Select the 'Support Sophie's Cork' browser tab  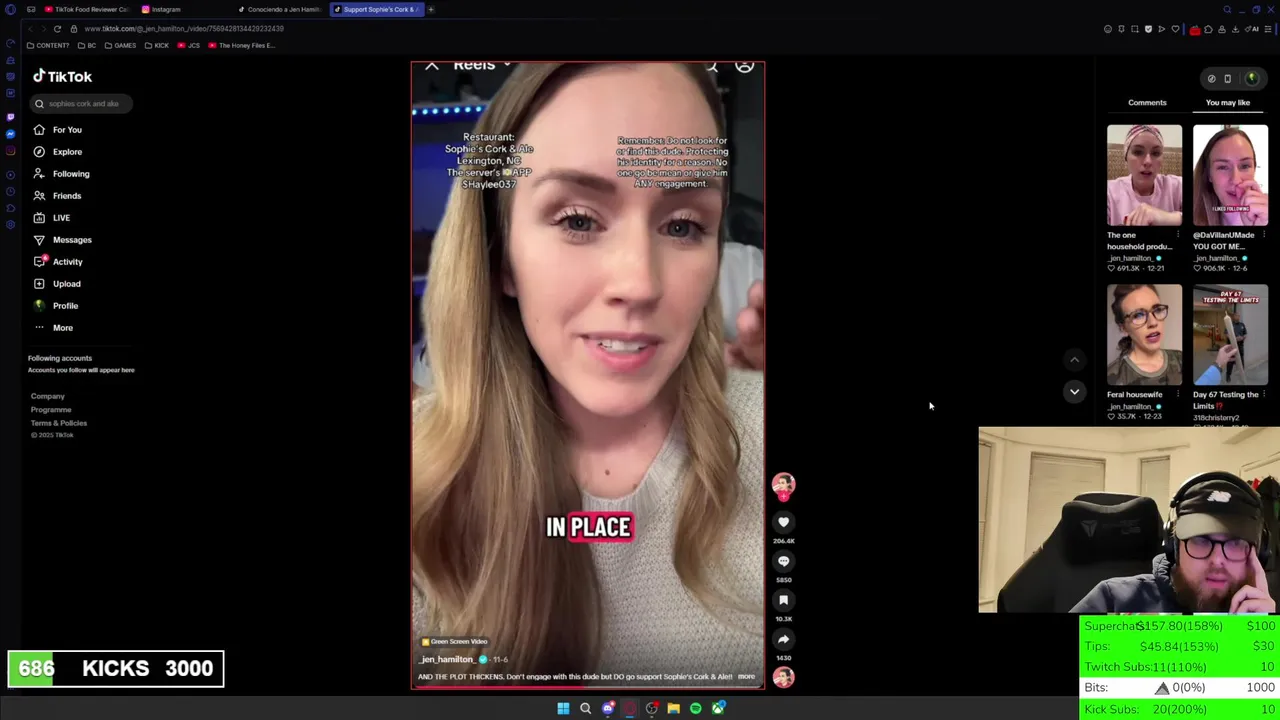376,9
